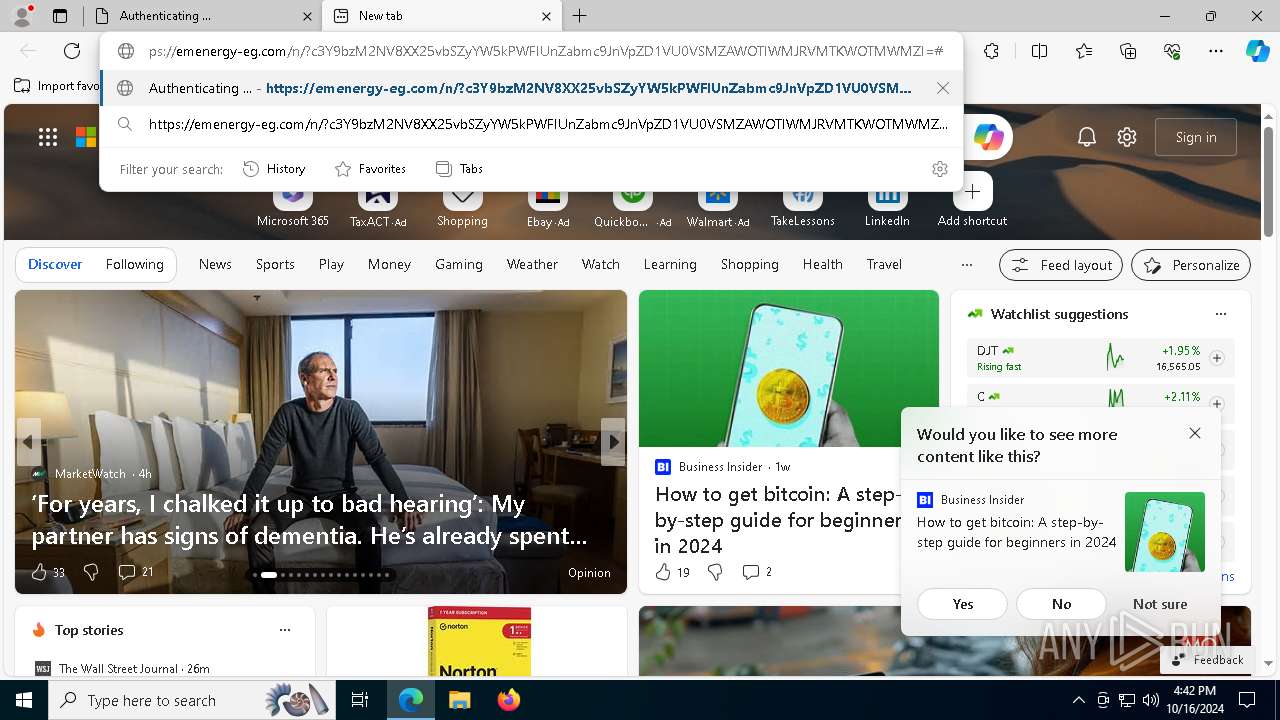This screenshot has width=1280, height=720.
Task: Open Feed layout options
Action: [x=1061, y=265]
